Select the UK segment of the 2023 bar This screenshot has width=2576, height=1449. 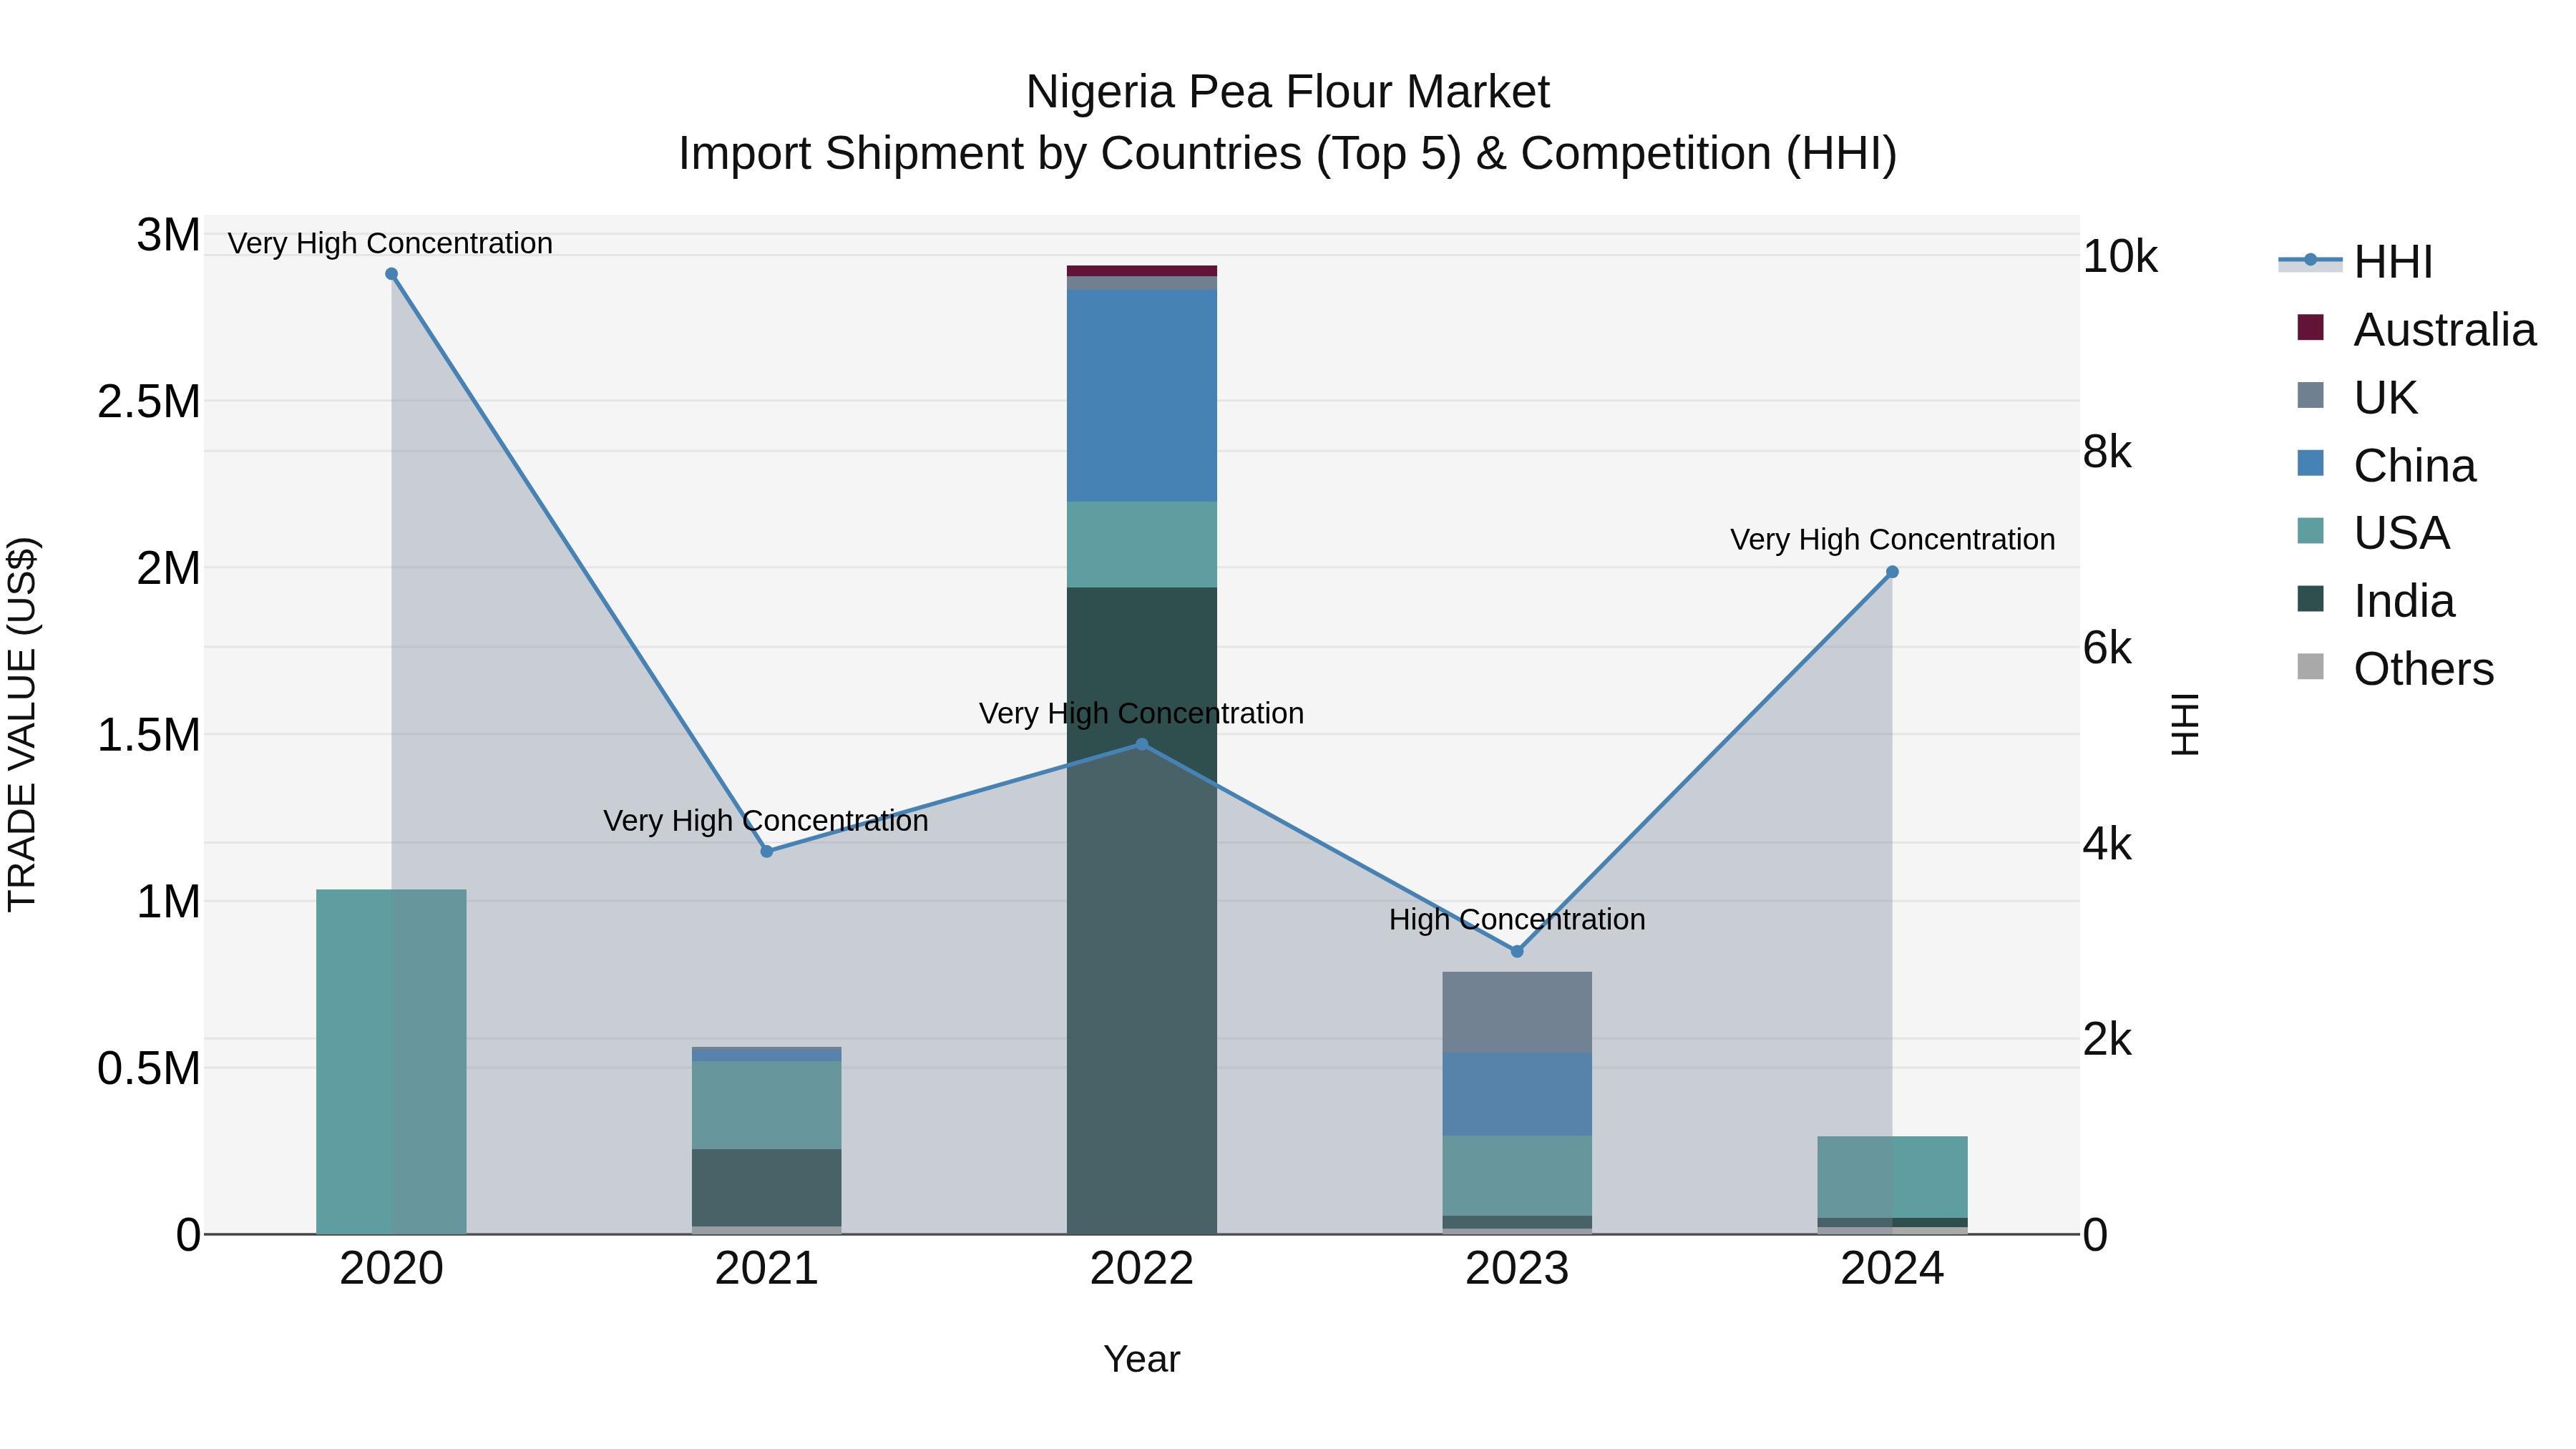coord(1517,1012)
